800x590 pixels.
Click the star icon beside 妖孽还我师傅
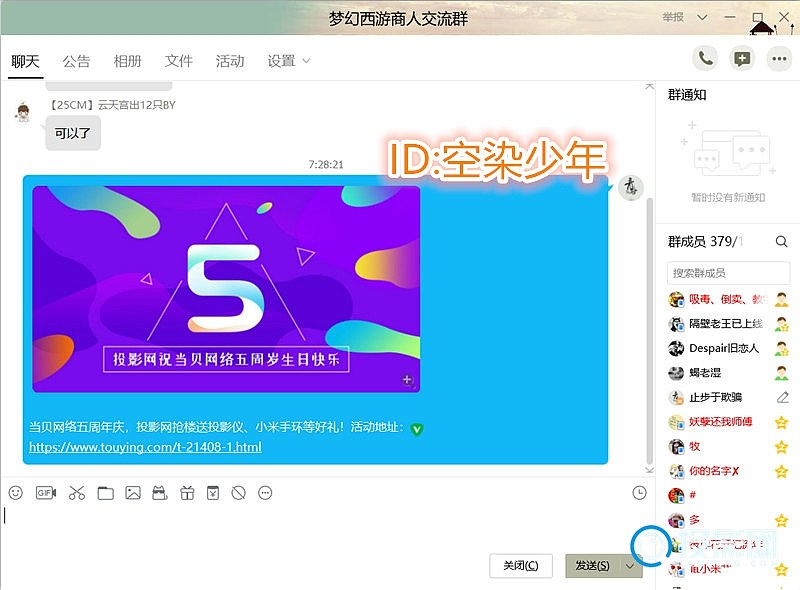point(781,422)
